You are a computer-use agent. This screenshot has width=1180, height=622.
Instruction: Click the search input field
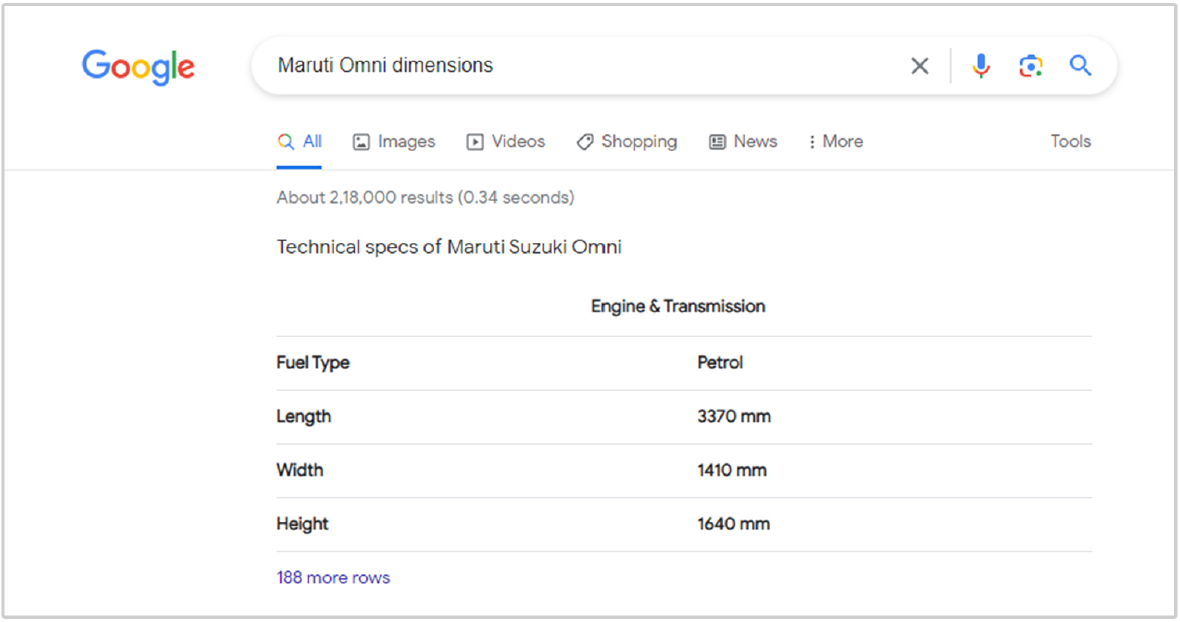pos(500,65)
